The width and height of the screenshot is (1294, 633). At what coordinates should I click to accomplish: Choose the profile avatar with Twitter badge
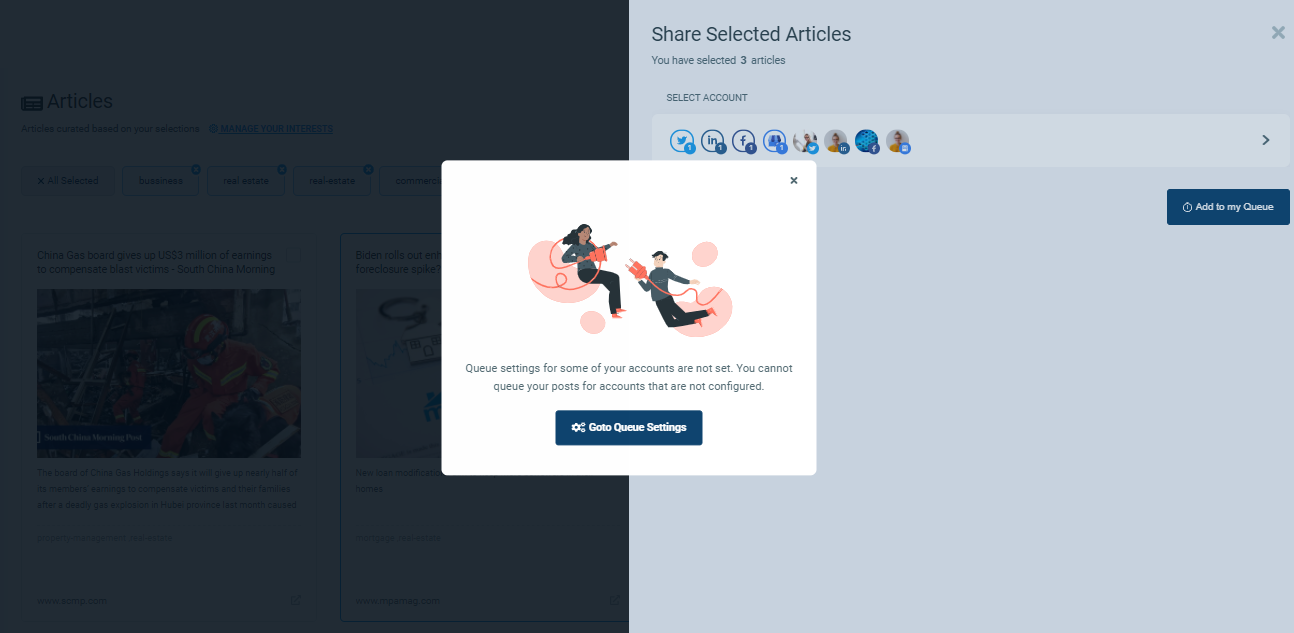pyautogui.click(x=806, y=141)
